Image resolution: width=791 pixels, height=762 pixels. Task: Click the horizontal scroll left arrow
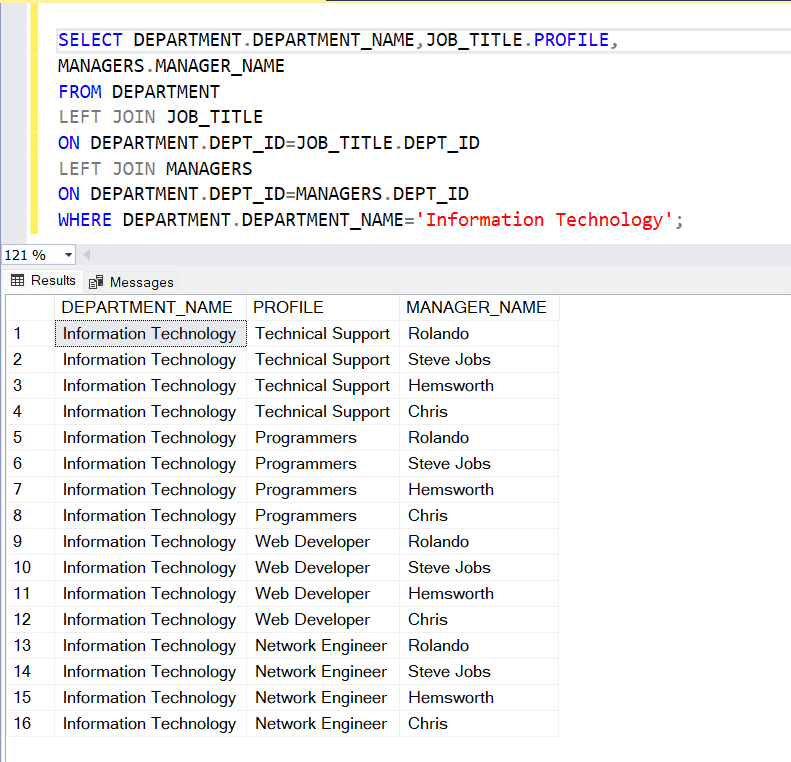pos(87,255)
